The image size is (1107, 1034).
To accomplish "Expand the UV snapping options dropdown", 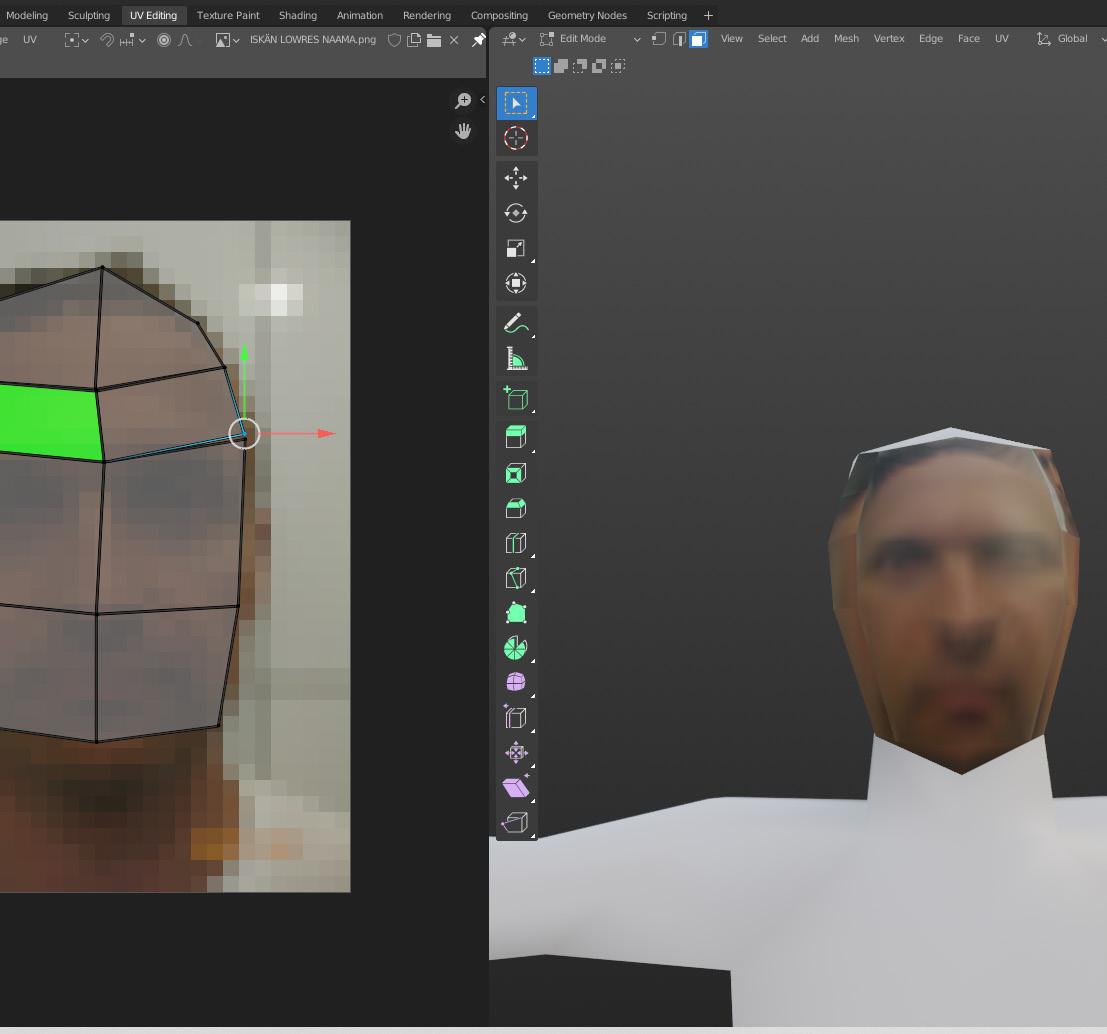I will coord(142,40).
